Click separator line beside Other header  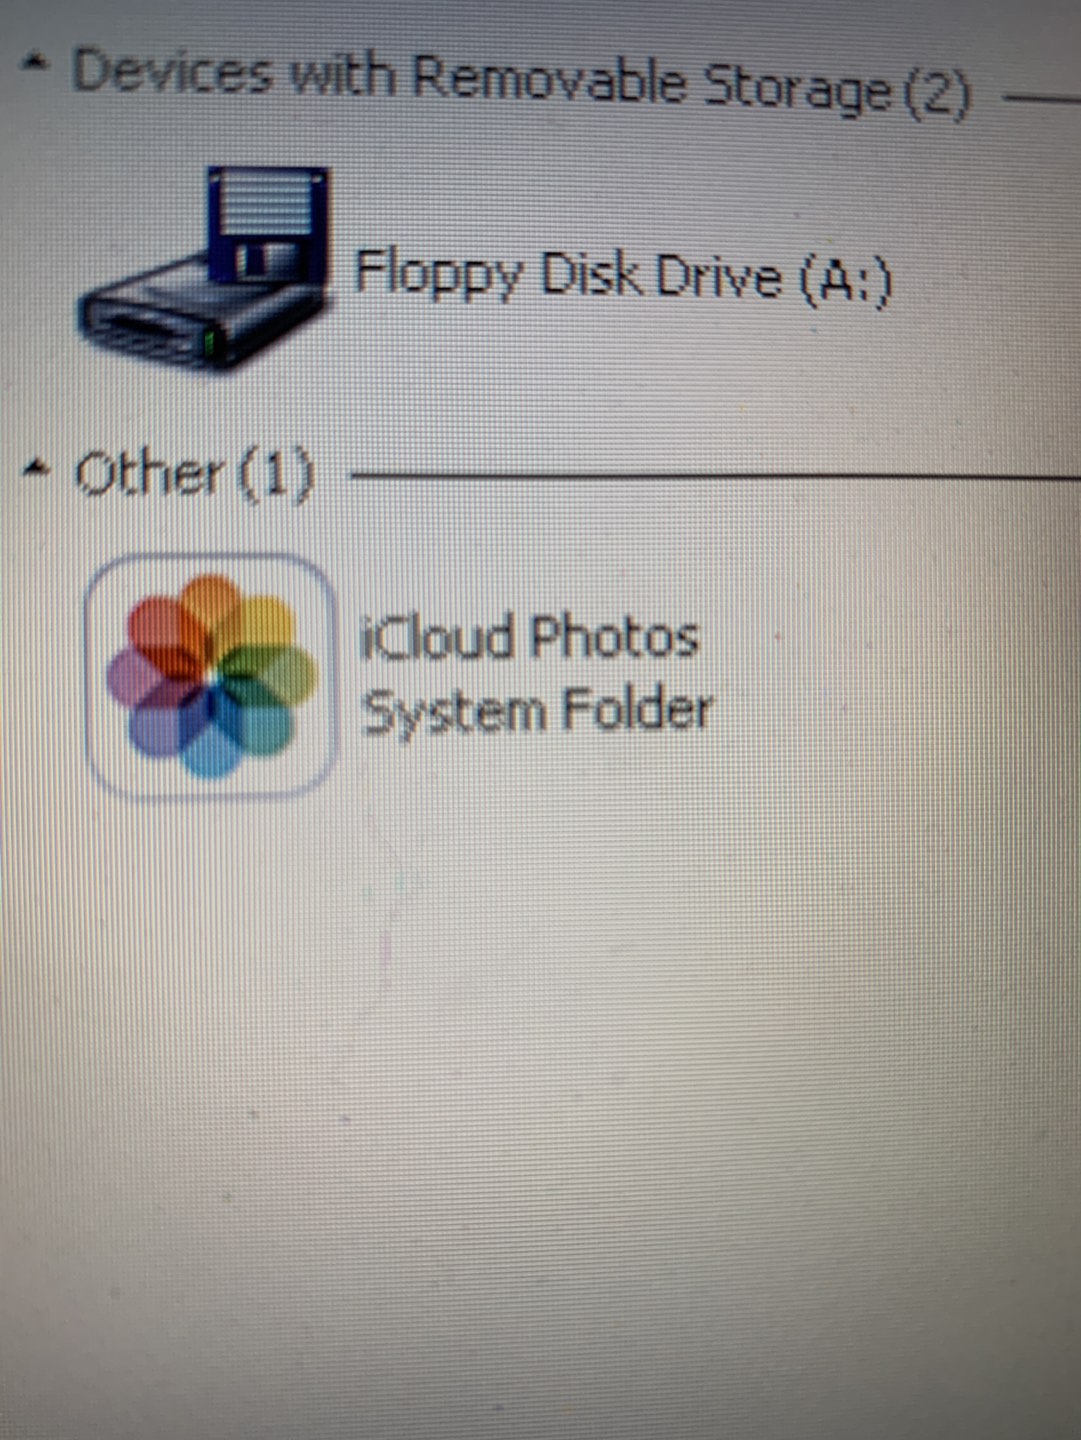pos(716,475)
